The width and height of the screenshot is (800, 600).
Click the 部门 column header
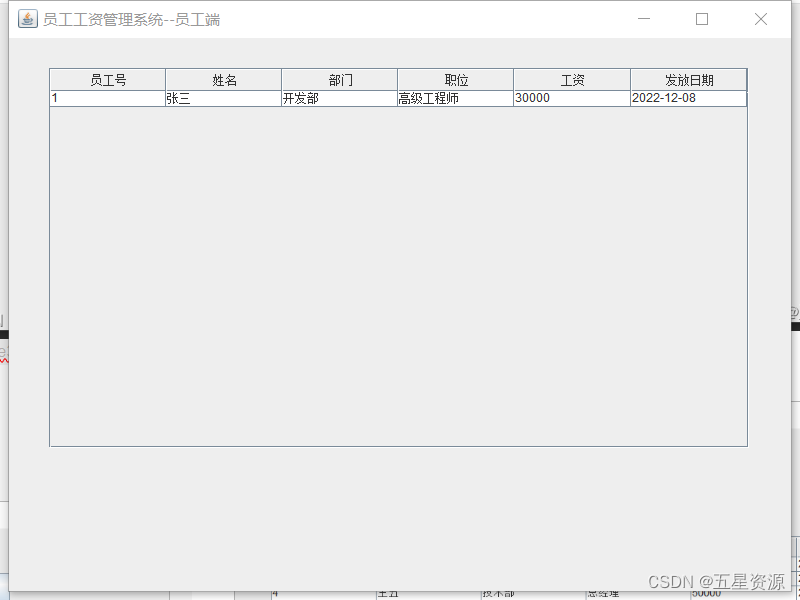(340, 79)
